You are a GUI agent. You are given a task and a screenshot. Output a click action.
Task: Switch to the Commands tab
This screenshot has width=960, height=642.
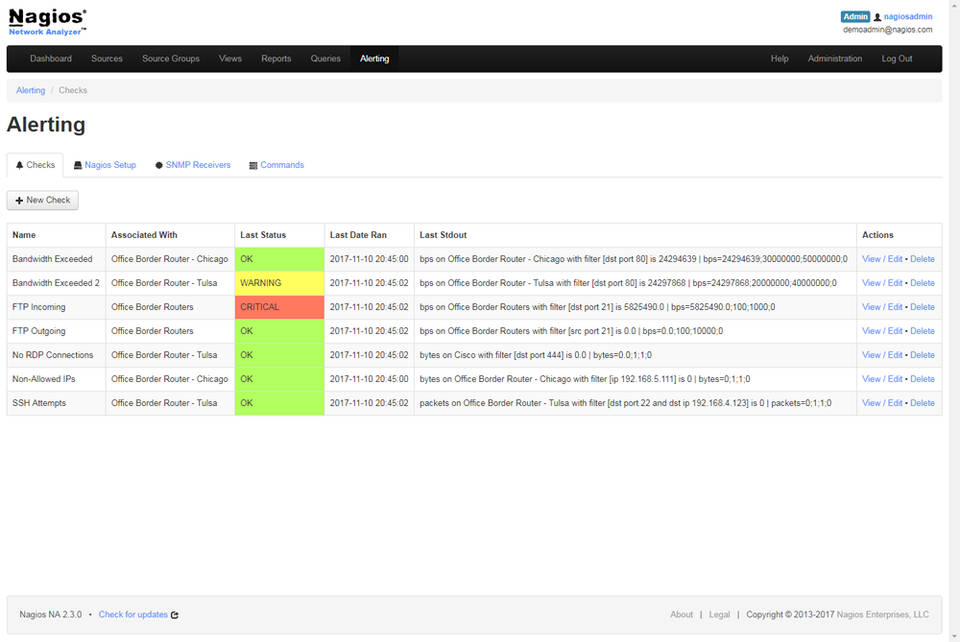pos(281,164)
